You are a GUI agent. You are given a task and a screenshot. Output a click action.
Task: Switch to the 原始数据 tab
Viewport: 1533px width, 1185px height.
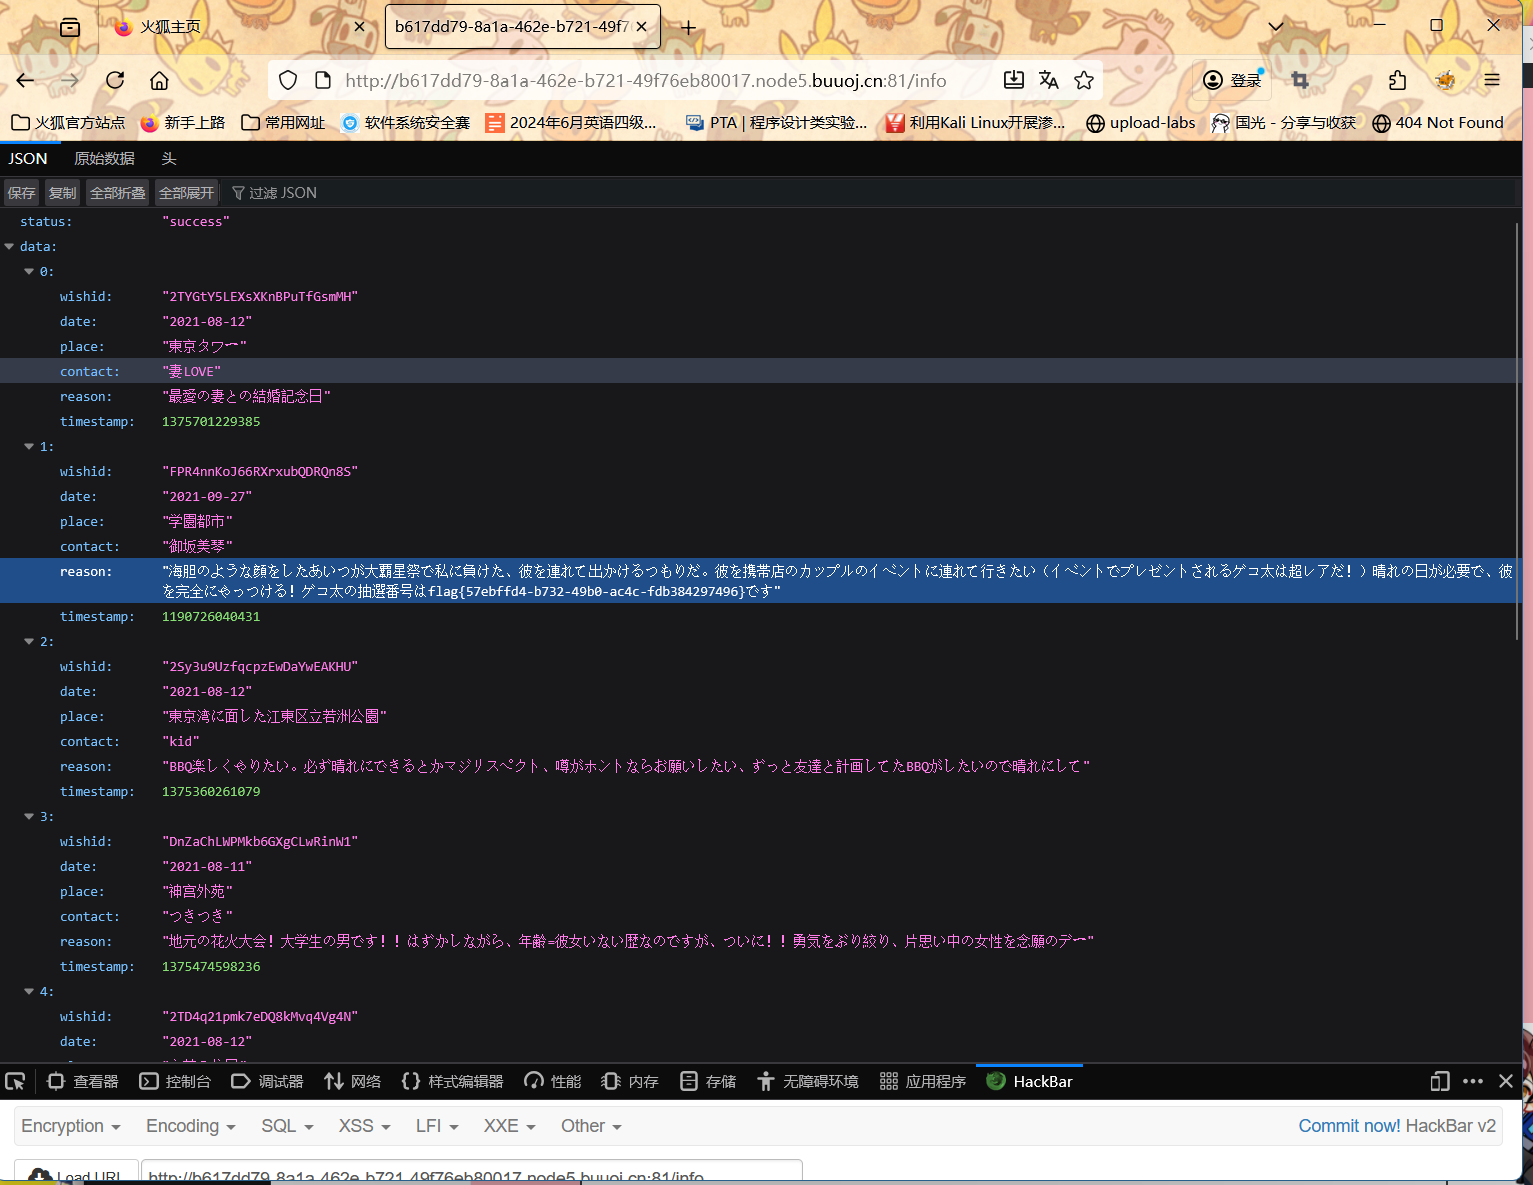tap(104, 159)
